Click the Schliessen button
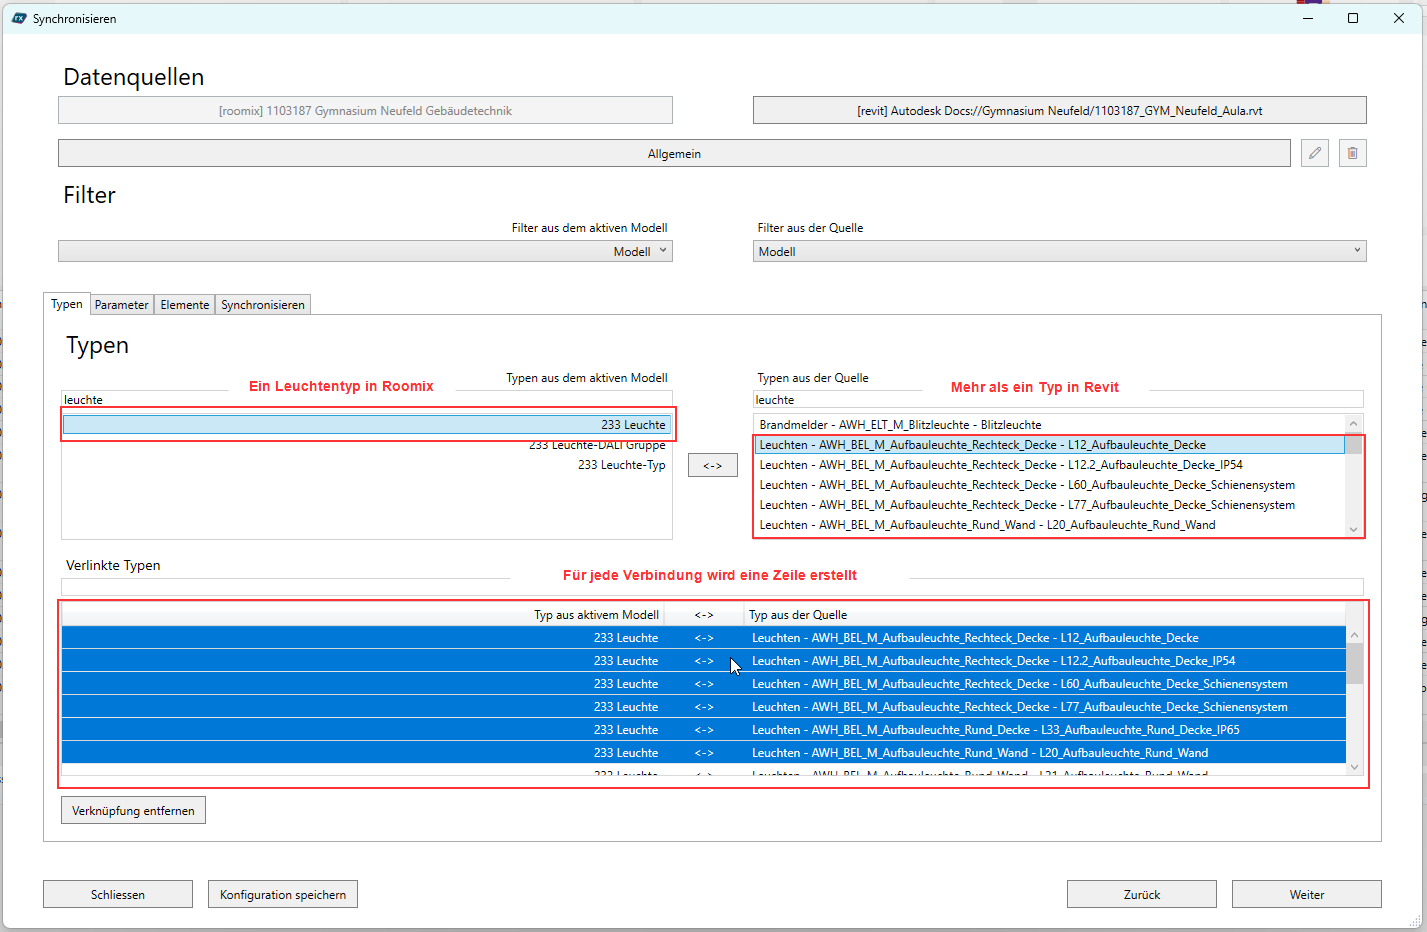The height and width of the screenshot is (932, 1427). (x=118, y=894)
